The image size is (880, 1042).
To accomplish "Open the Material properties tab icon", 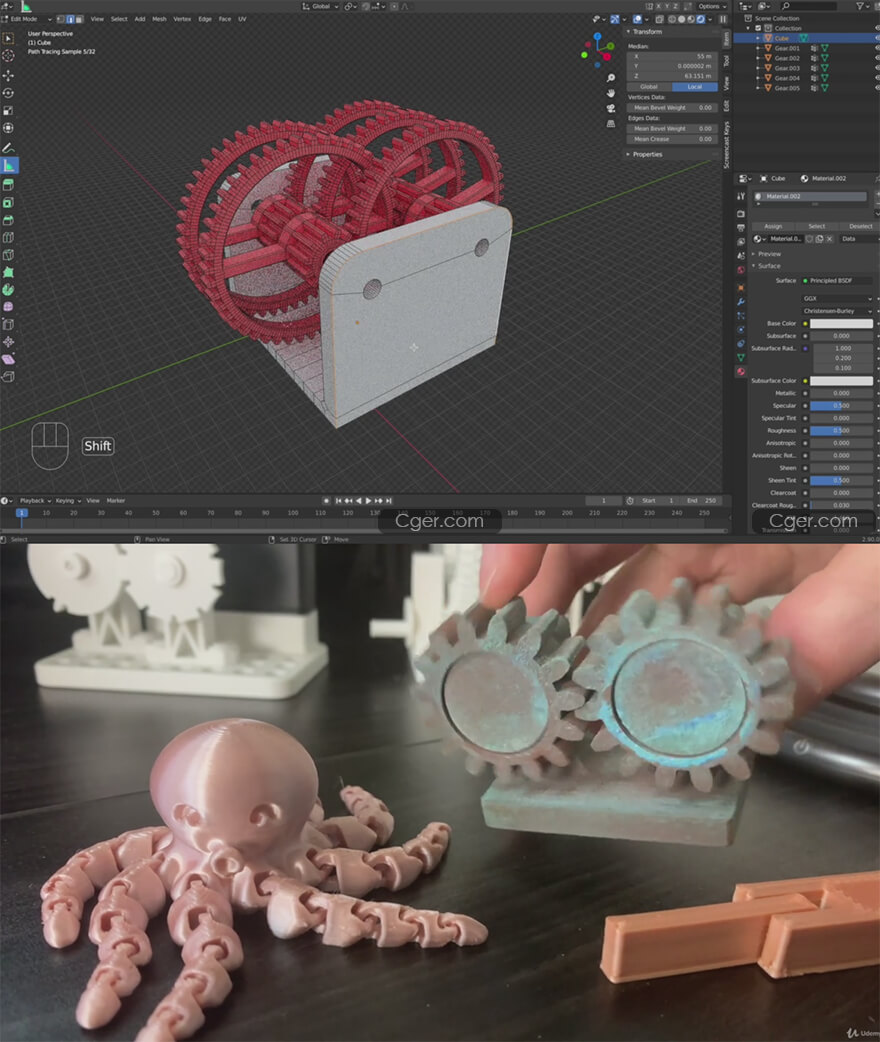I will (x=740, y=371).
